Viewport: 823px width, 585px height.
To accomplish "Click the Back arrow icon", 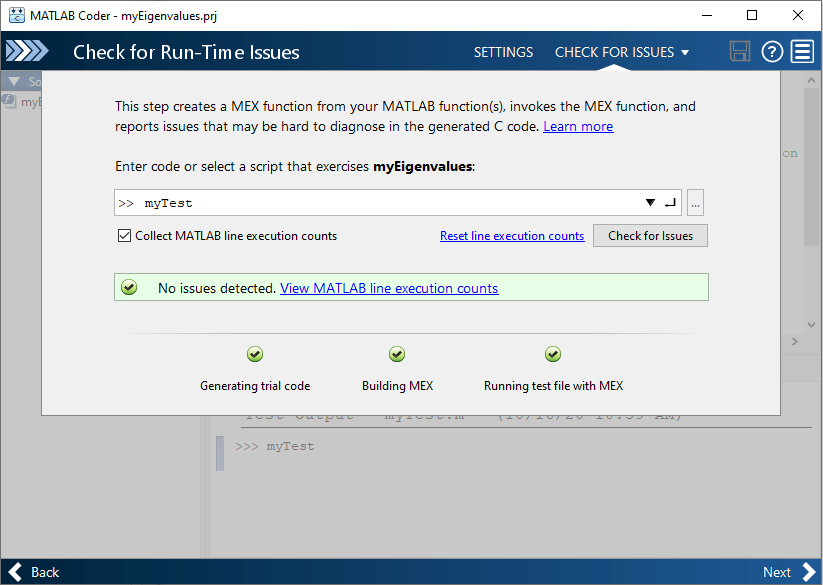I will (x=15, y=572).
